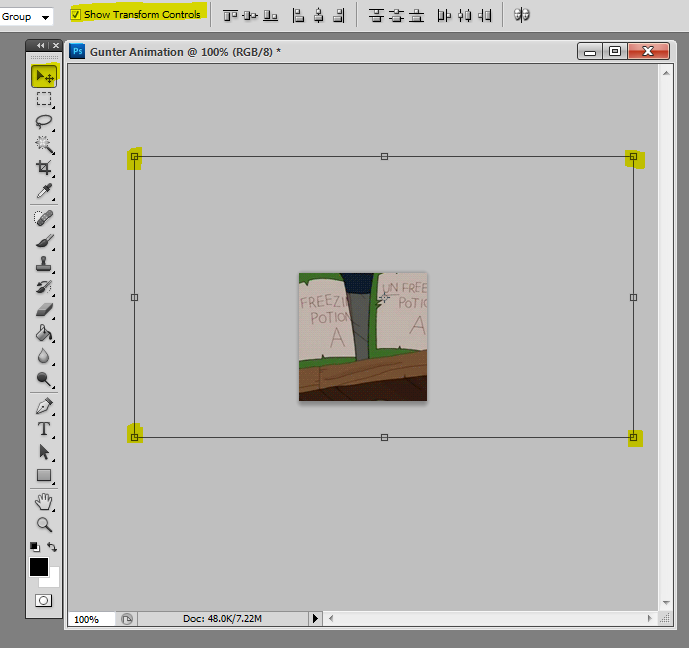Minimize the Gunter Animation document window
Image resolution: width=689 pixels, height=648 pixels.
tap(590, 51)
